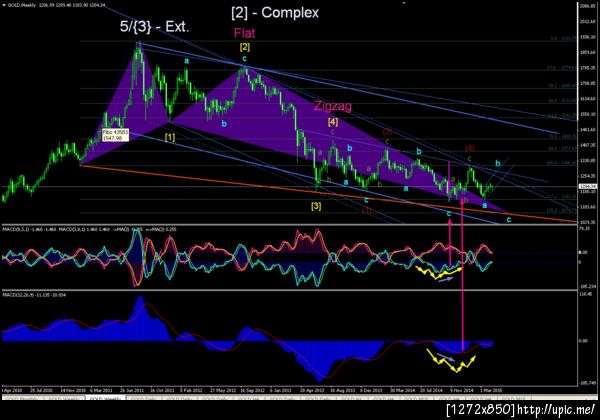Click the Fibo 1547.98 tooltip box

coord(115,135)
